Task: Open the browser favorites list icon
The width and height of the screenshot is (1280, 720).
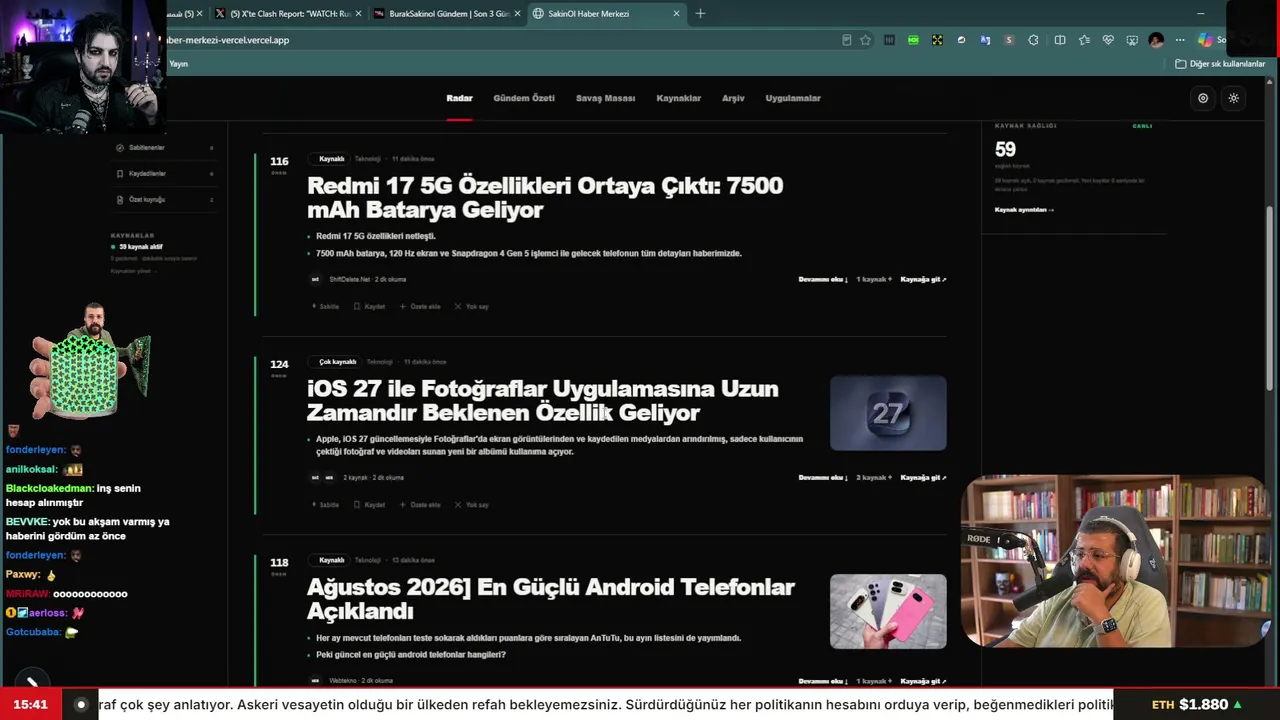Action: pyautogui.click(x=1084, y=40)
